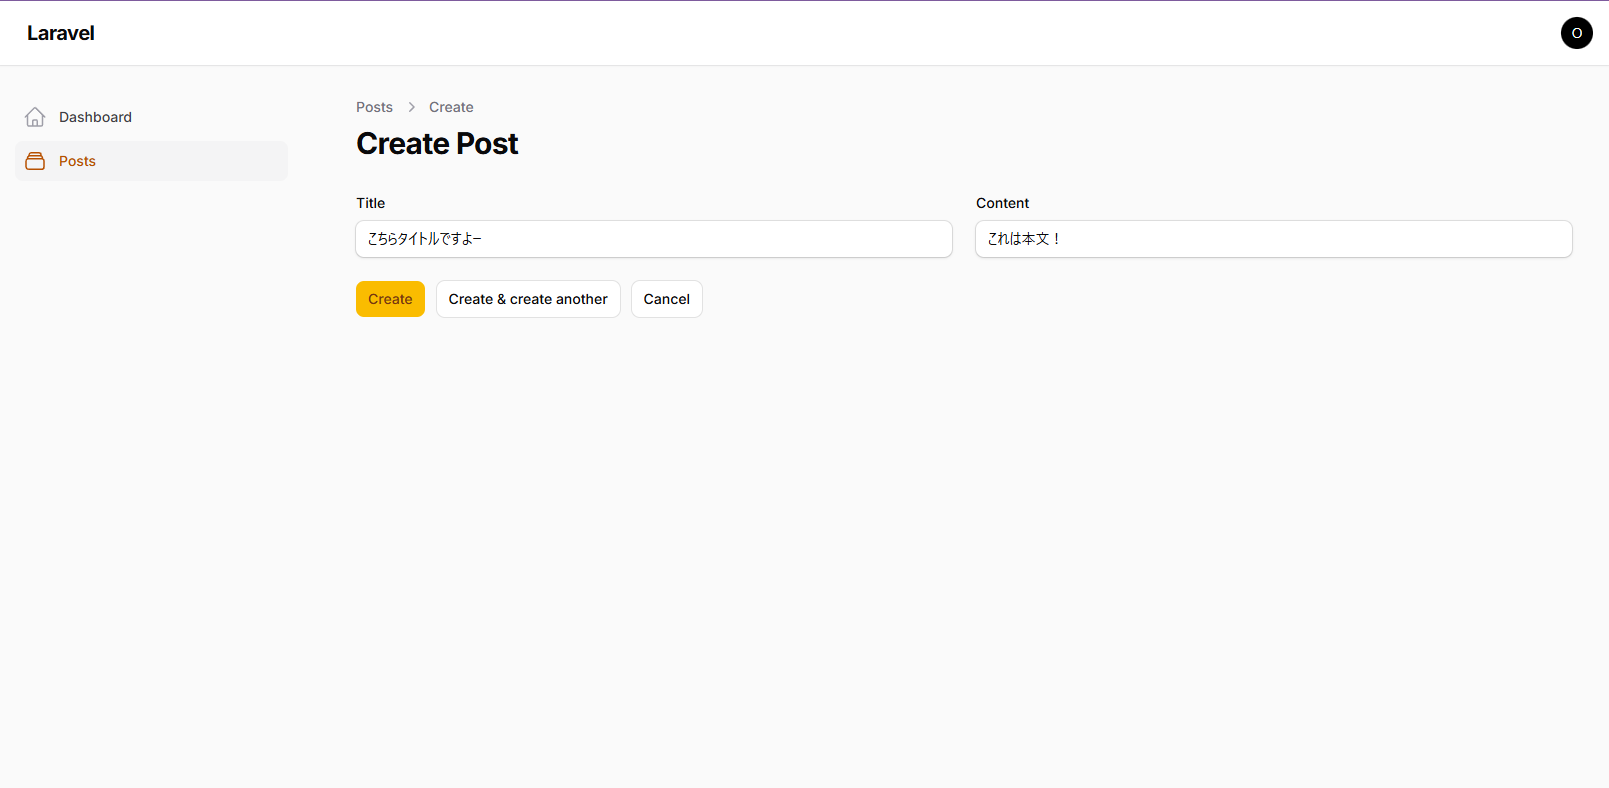Click the Laravel brand logo
This screenshot has width=1609, height=788.
61,33
